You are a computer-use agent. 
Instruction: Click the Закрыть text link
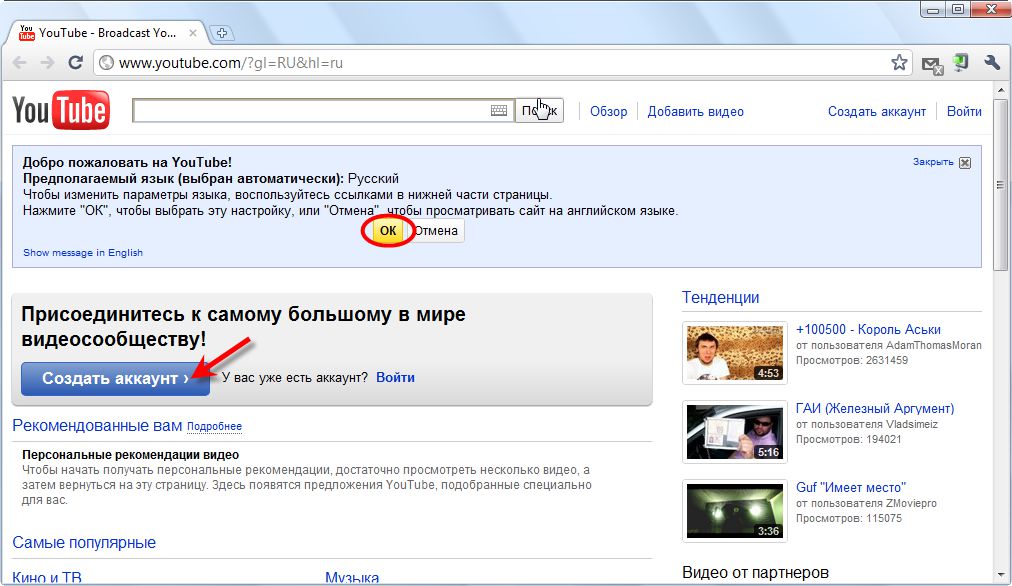933,162
